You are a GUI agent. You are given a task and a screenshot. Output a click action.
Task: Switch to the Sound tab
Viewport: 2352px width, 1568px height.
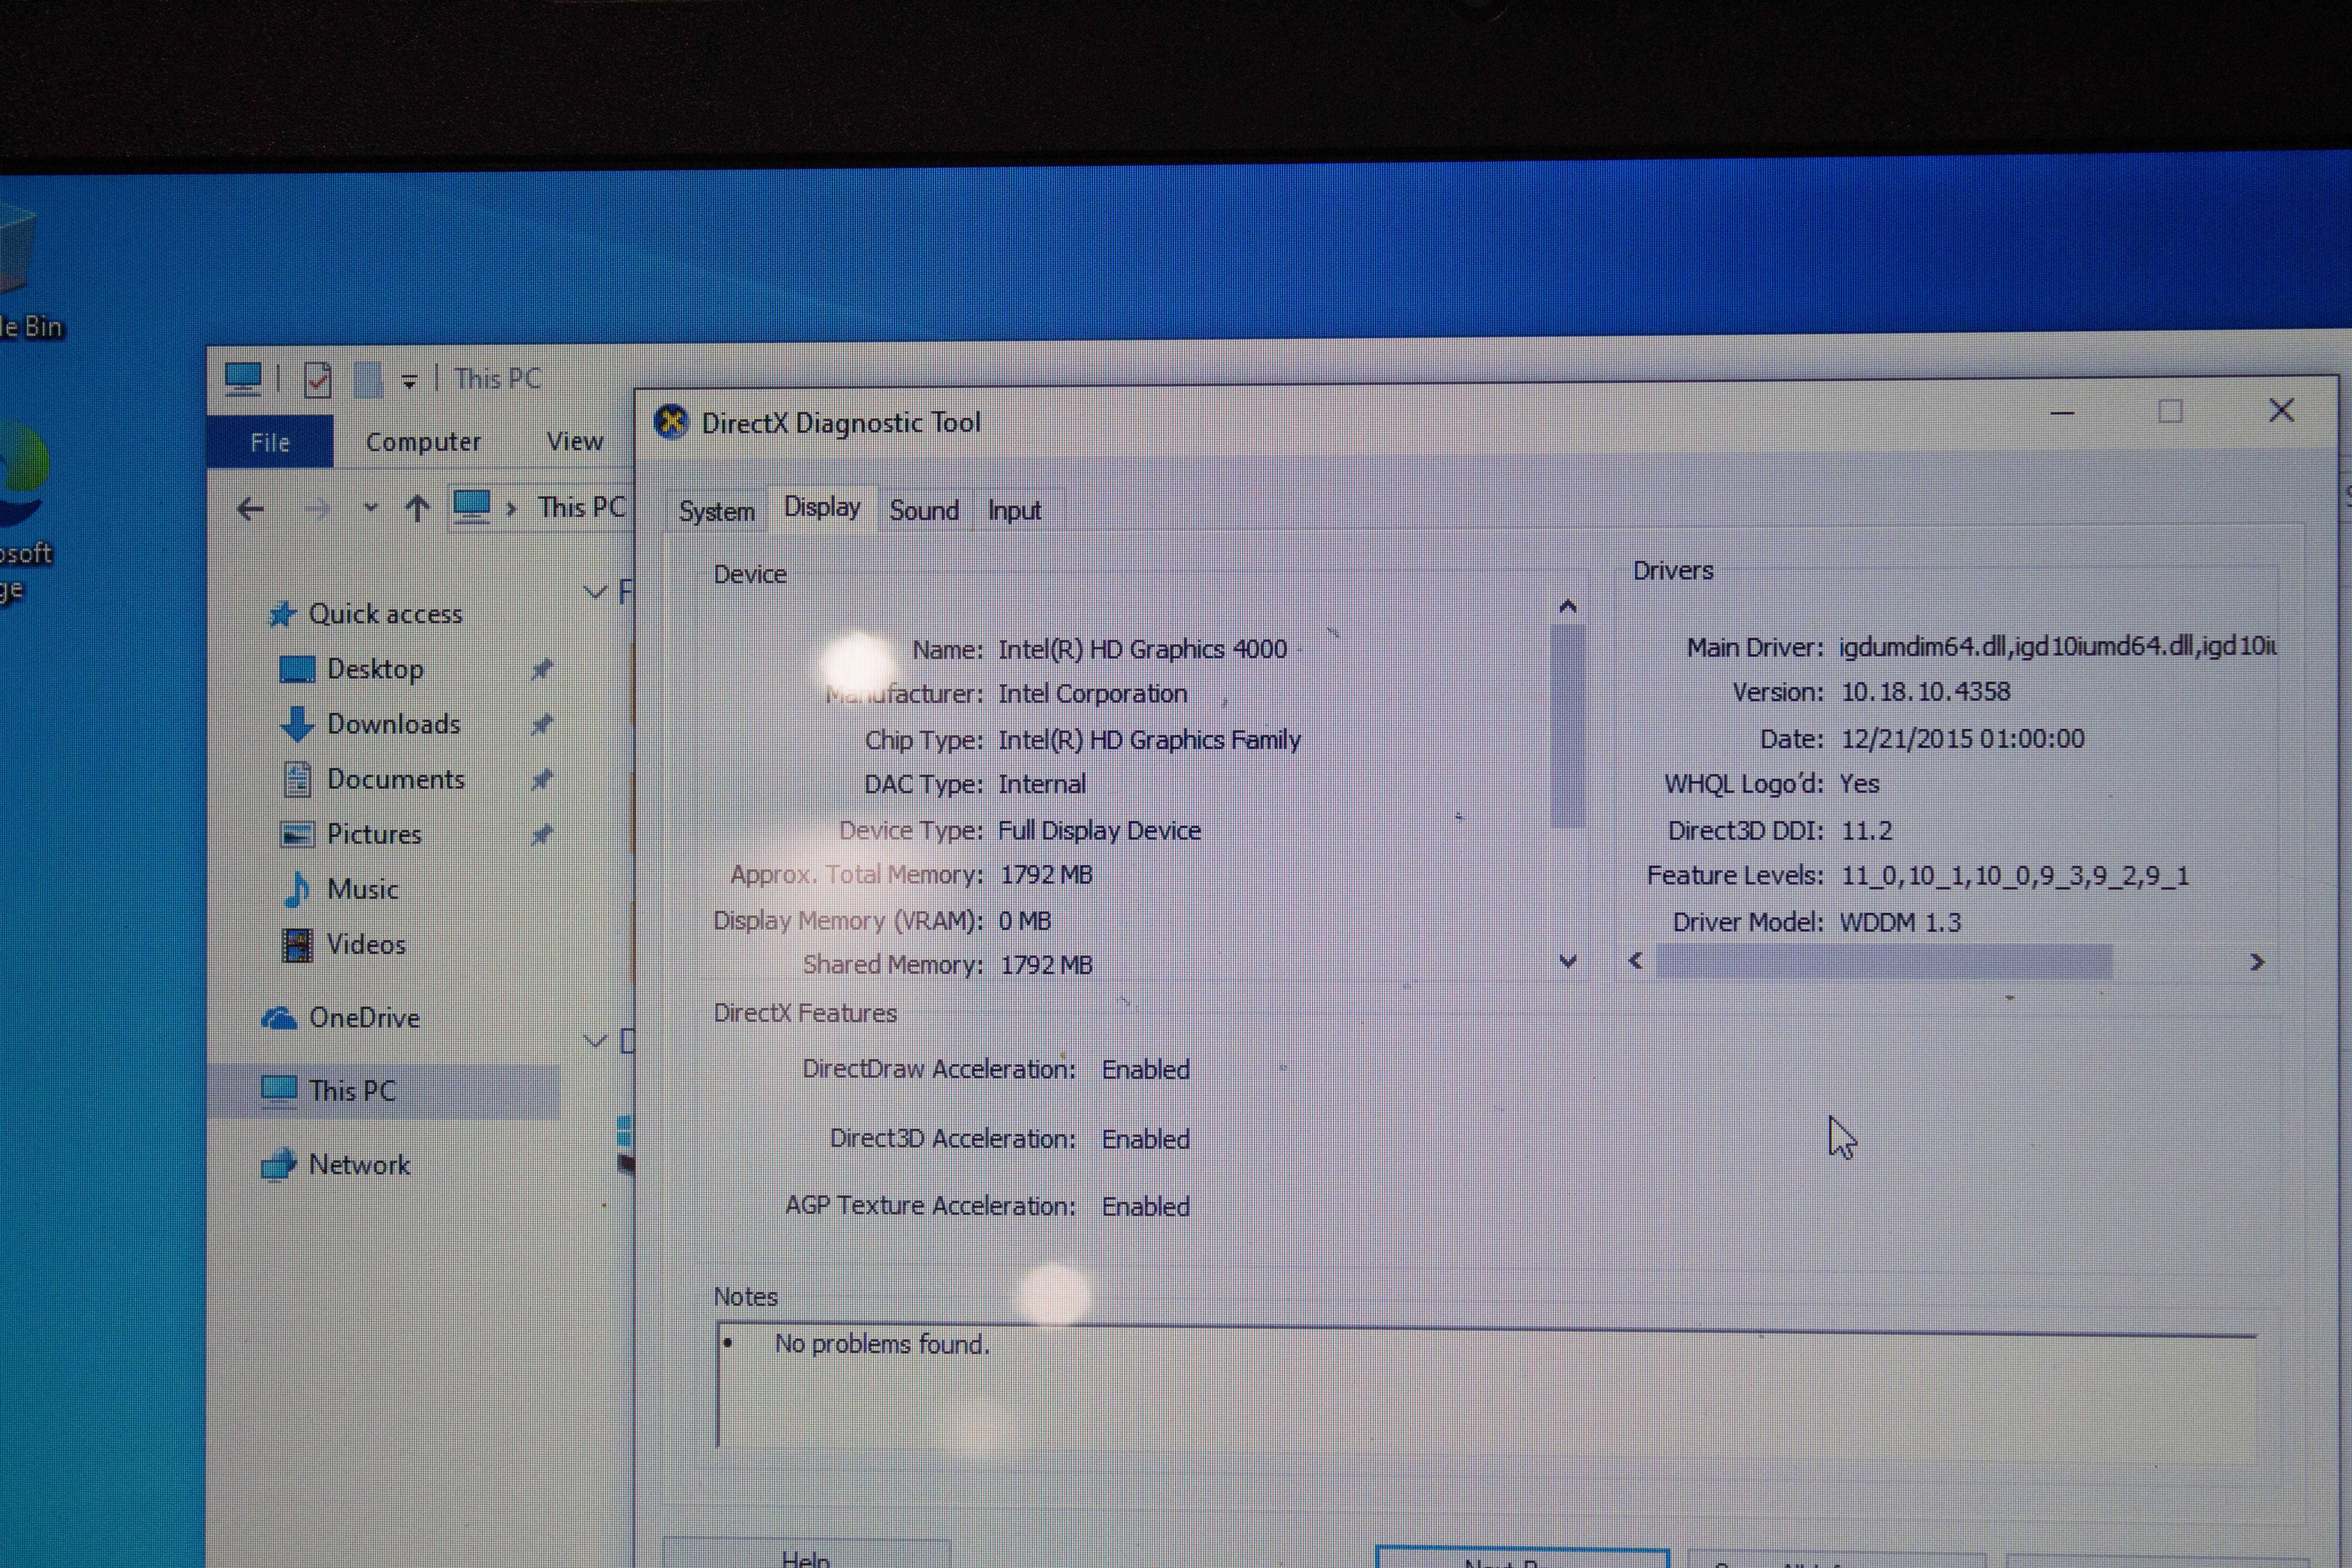[x=924, y=510]
